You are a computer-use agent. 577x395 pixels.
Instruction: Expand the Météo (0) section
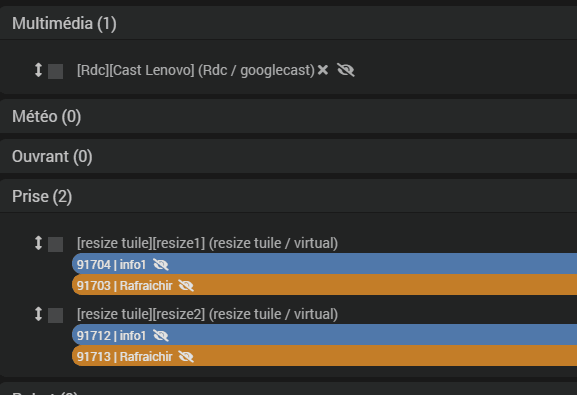click(x=47, y=117)
